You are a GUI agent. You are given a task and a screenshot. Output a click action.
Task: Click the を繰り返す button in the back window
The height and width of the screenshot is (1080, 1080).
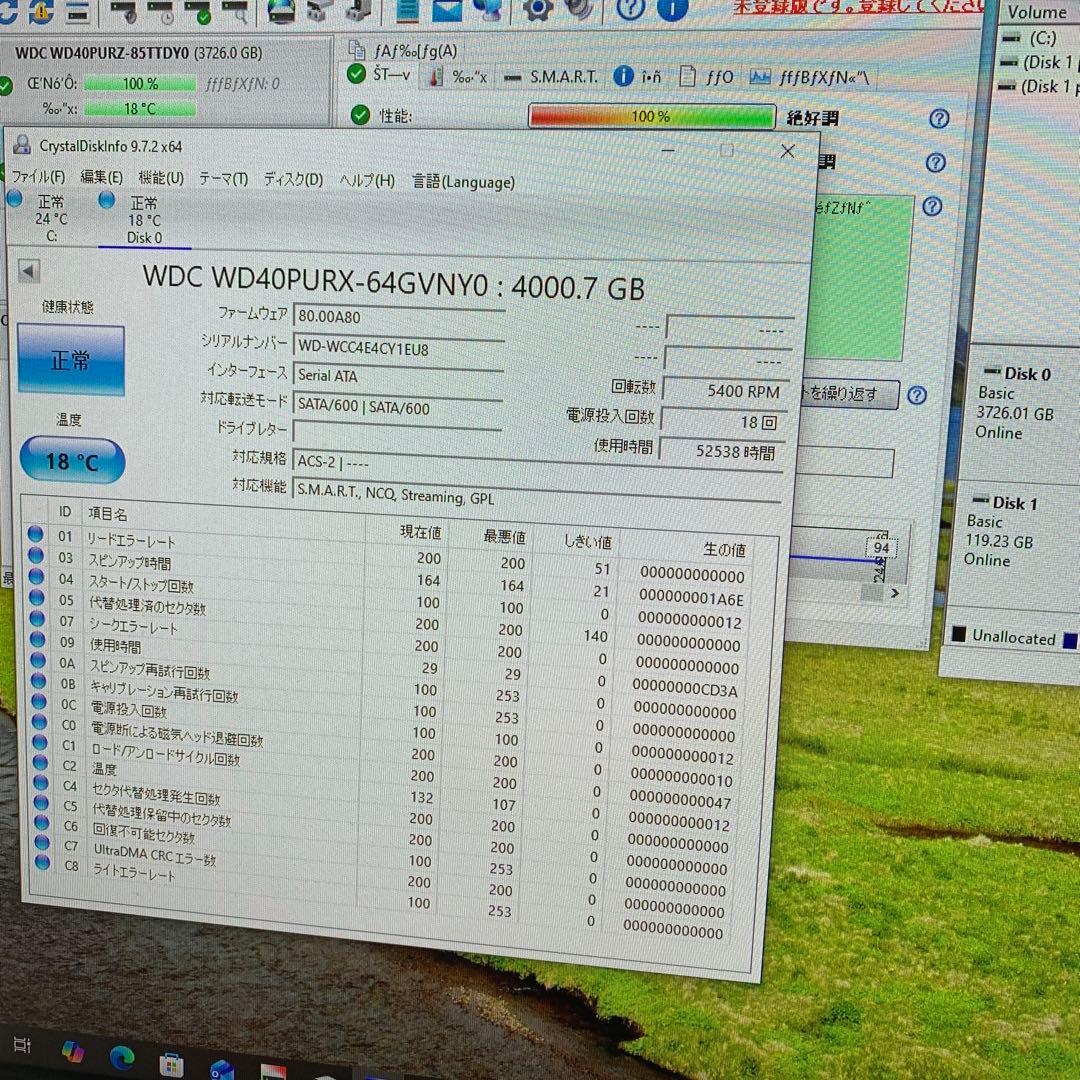point(849,394)
